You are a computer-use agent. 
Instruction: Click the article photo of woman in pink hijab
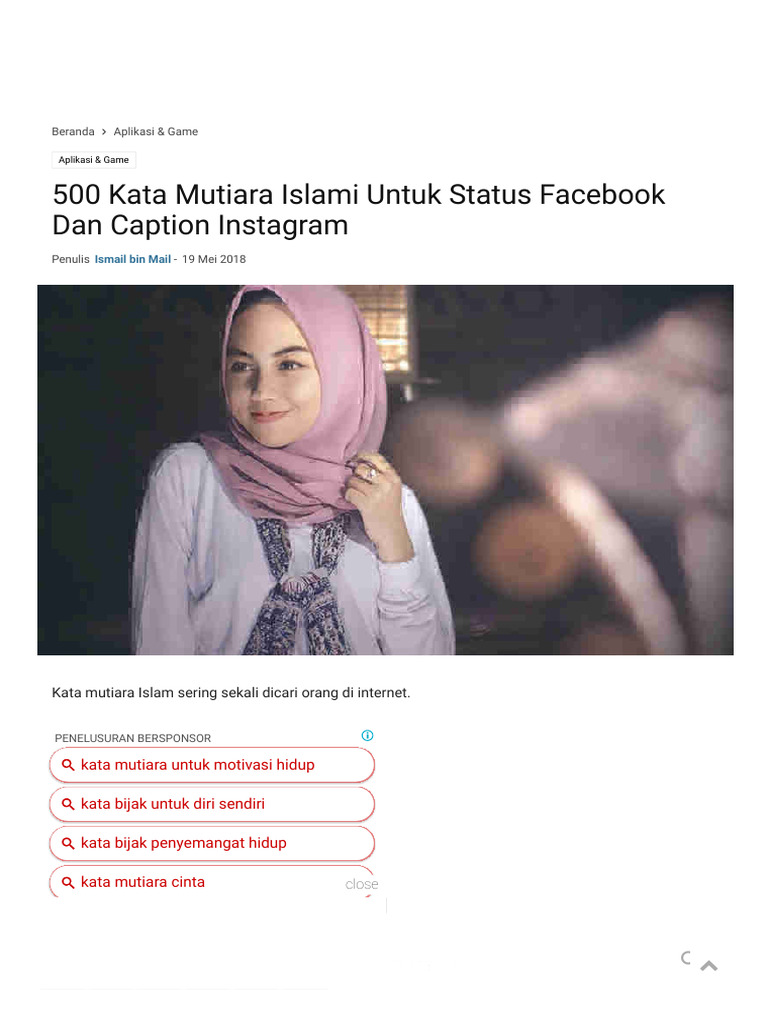coord(385,470)
